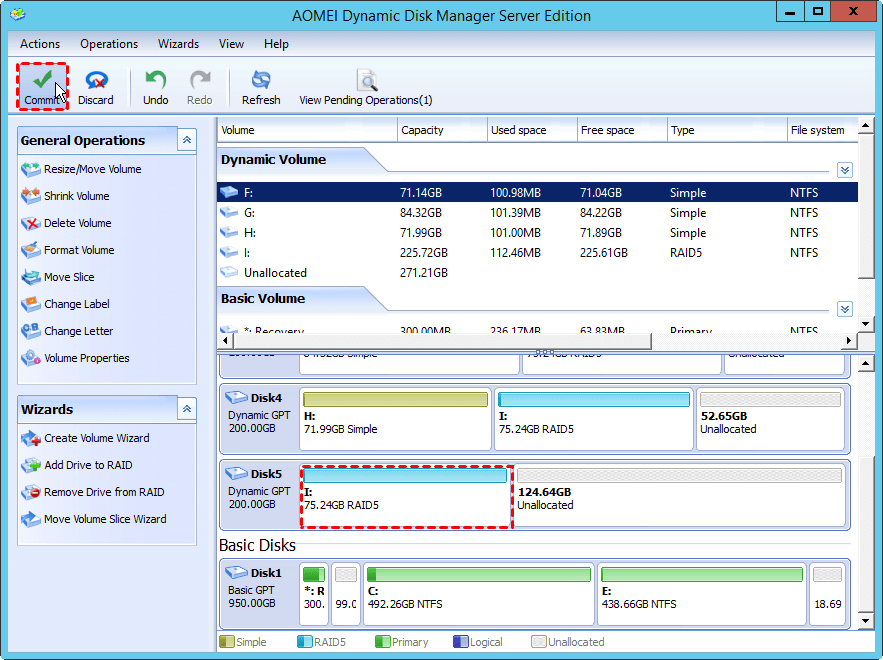Click Format Volume in General Operations
This screenshot has height=660, width=883.
pyautogui.click(x=78, y=250)
